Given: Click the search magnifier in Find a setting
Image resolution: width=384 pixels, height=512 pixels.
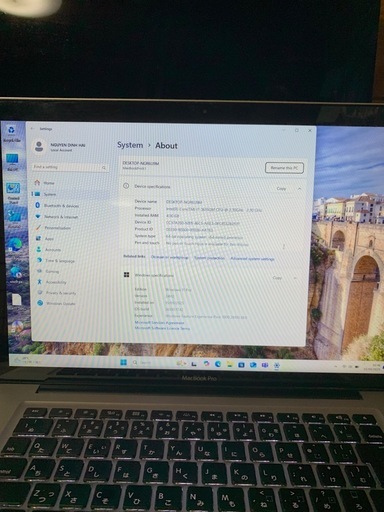Looking at the screenshot, I should (104, 168).
